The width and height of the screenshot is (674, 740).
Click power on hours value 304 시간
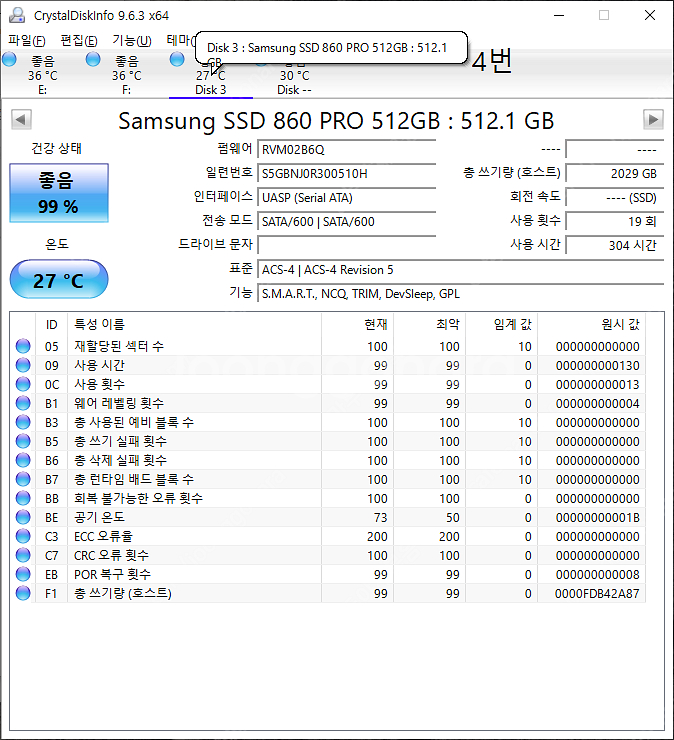click(615, 245)
